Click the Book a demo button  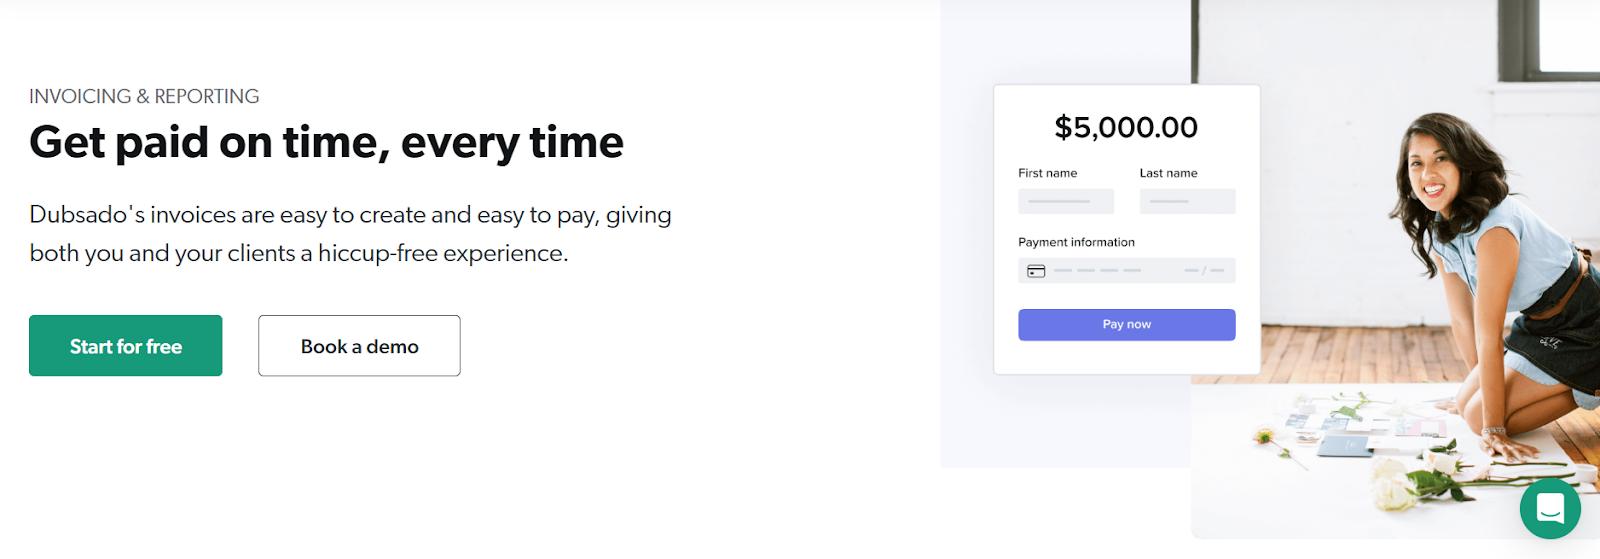pos(359,346)
